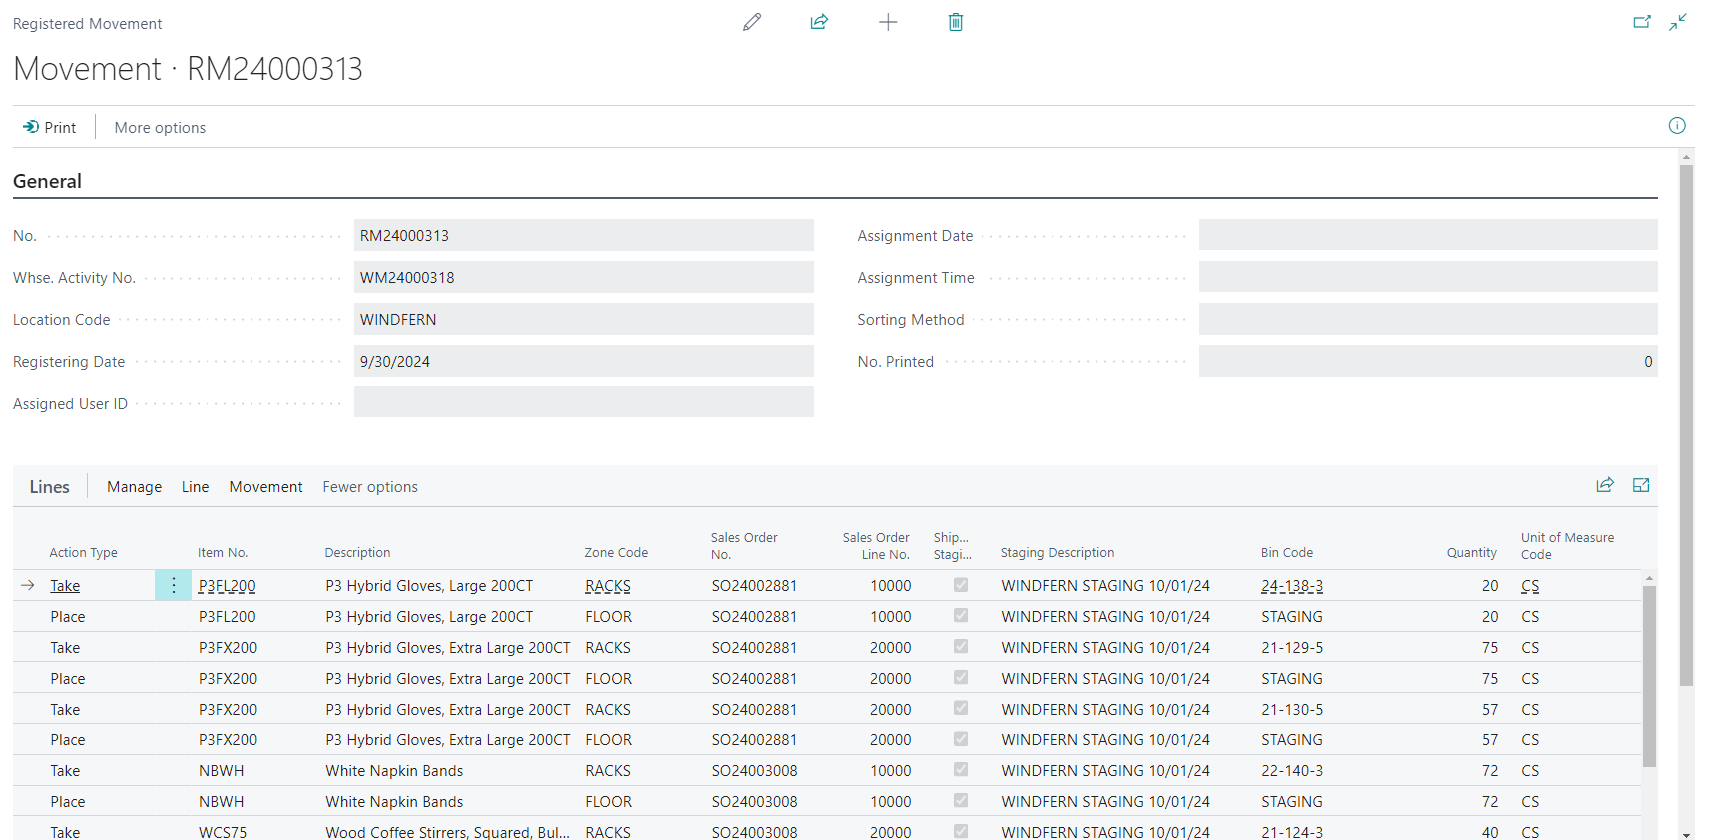
Task: Click bin code 24-138-3 link
Action: (1292, 586)
